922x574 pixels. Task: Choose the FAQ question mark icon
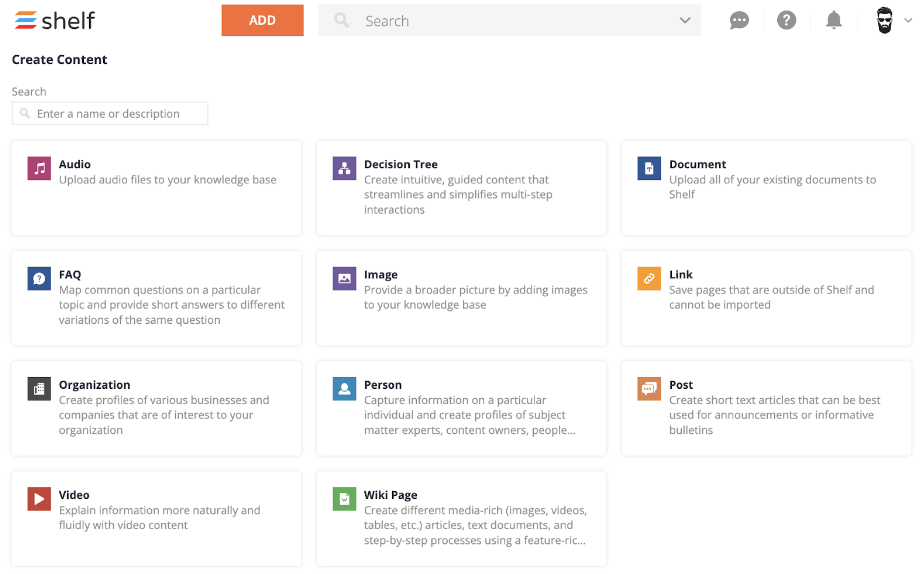coord(39,279)
